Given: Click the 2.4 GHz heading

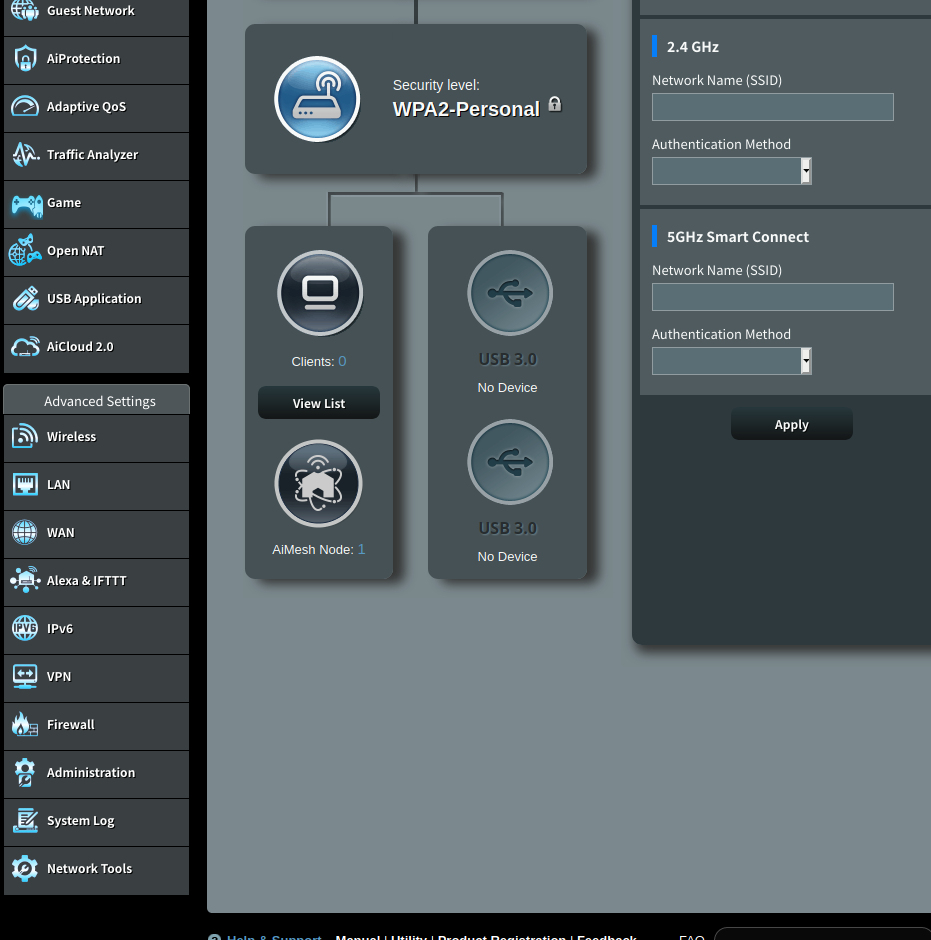Looking at the screenshot, I should [x=693, y=47].
